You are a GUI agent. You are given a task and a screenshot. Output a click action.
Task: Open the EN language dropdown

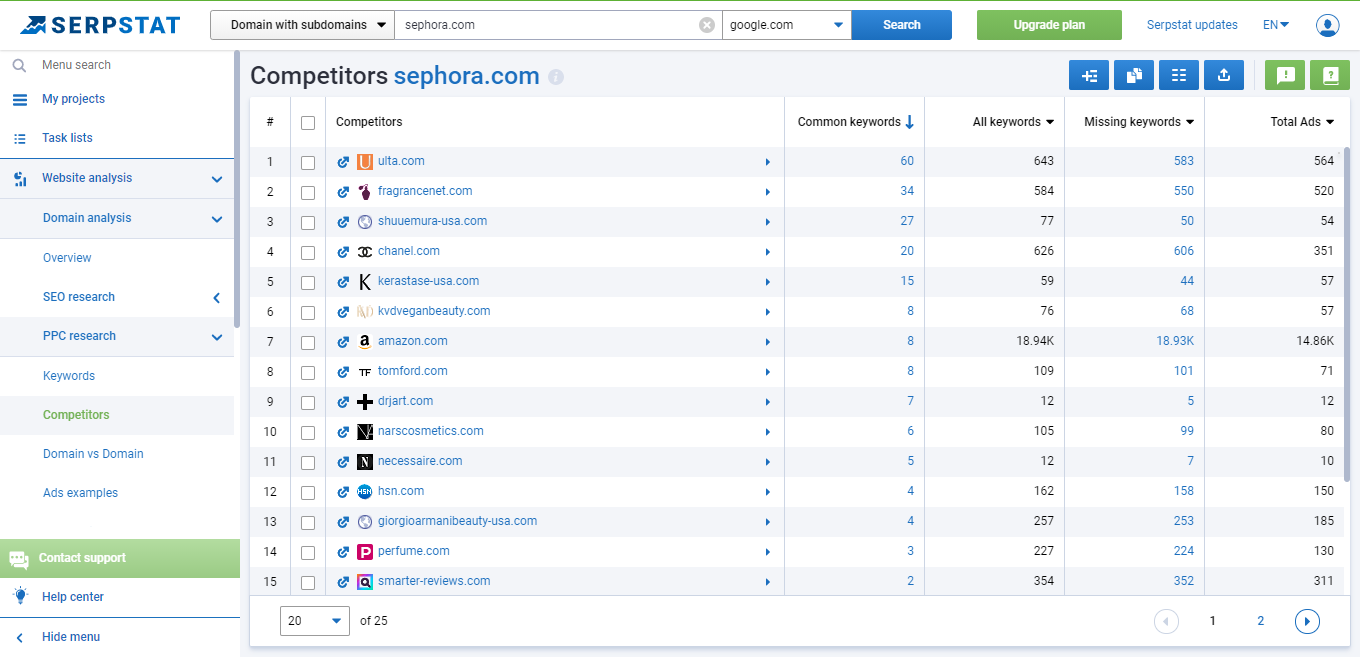coord(1276,25)
